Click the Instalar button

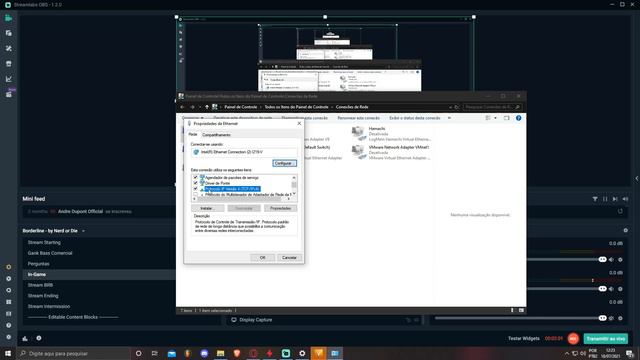click(x=207, y=209)
